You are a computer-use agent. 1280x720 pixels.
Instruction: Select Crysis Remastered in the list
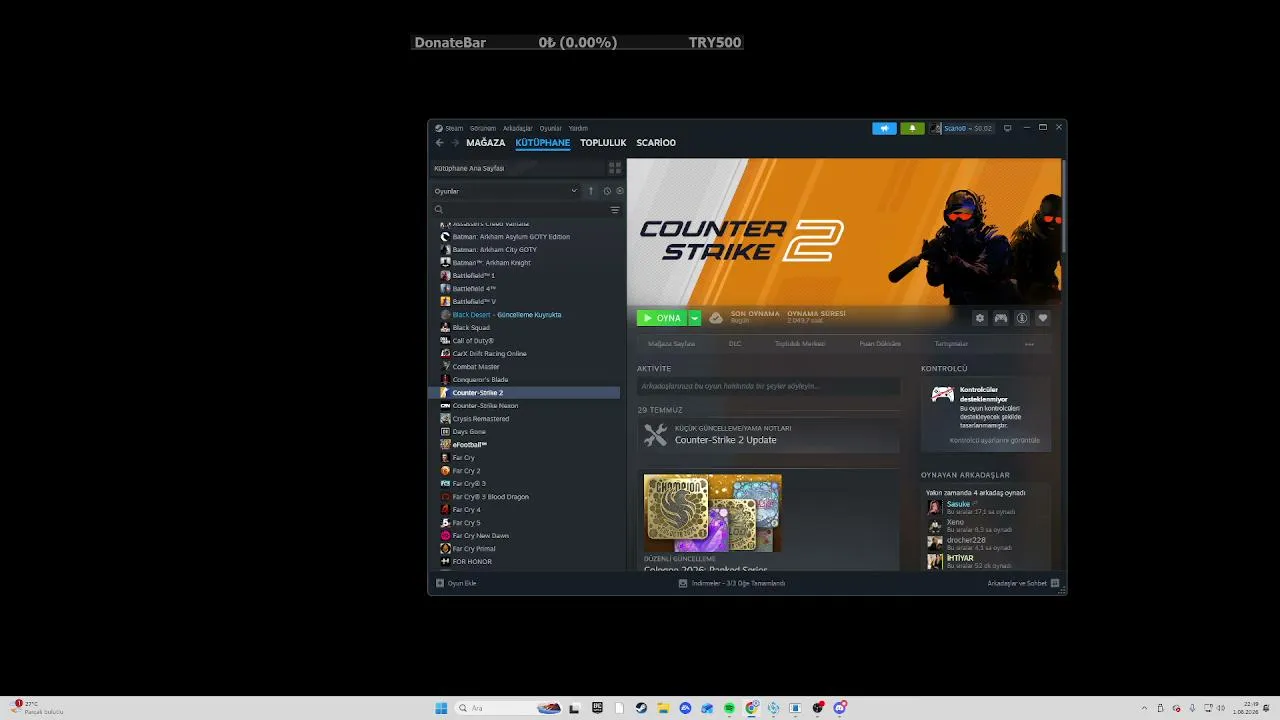pyautogui.click(x=481, y=419)
